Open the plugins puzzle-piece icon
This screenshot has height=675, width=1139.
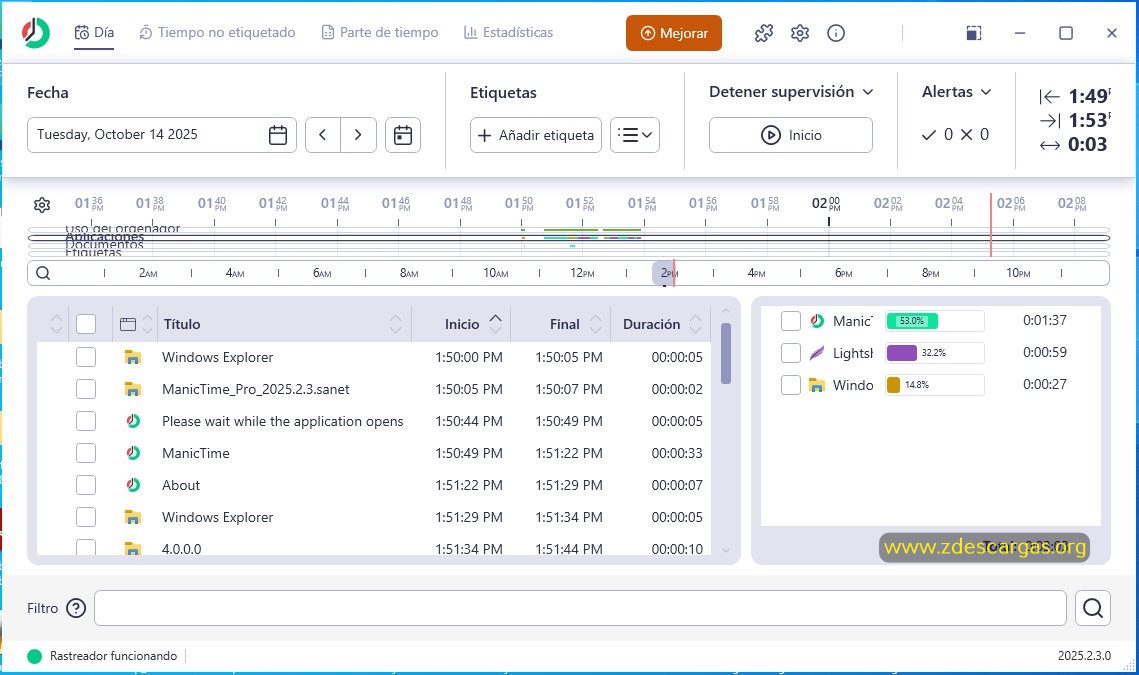pos(763,33)
